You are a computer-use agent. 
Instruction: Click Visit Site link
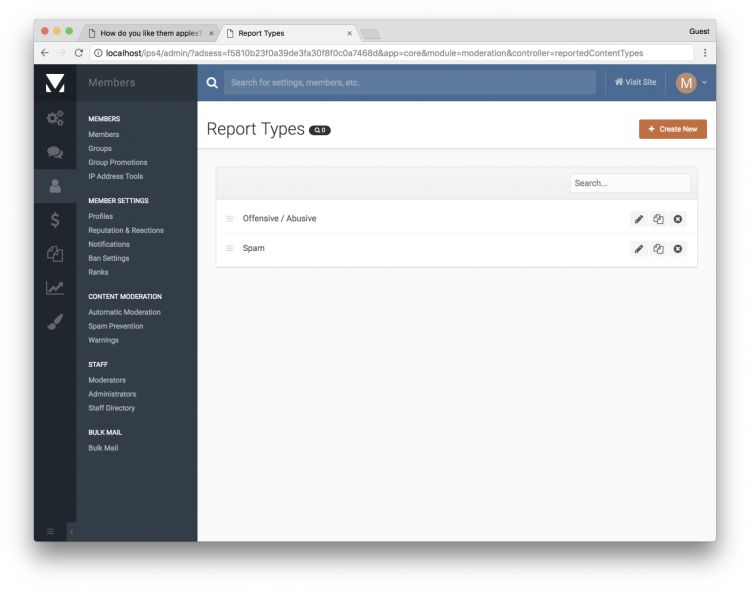point(635,82)
